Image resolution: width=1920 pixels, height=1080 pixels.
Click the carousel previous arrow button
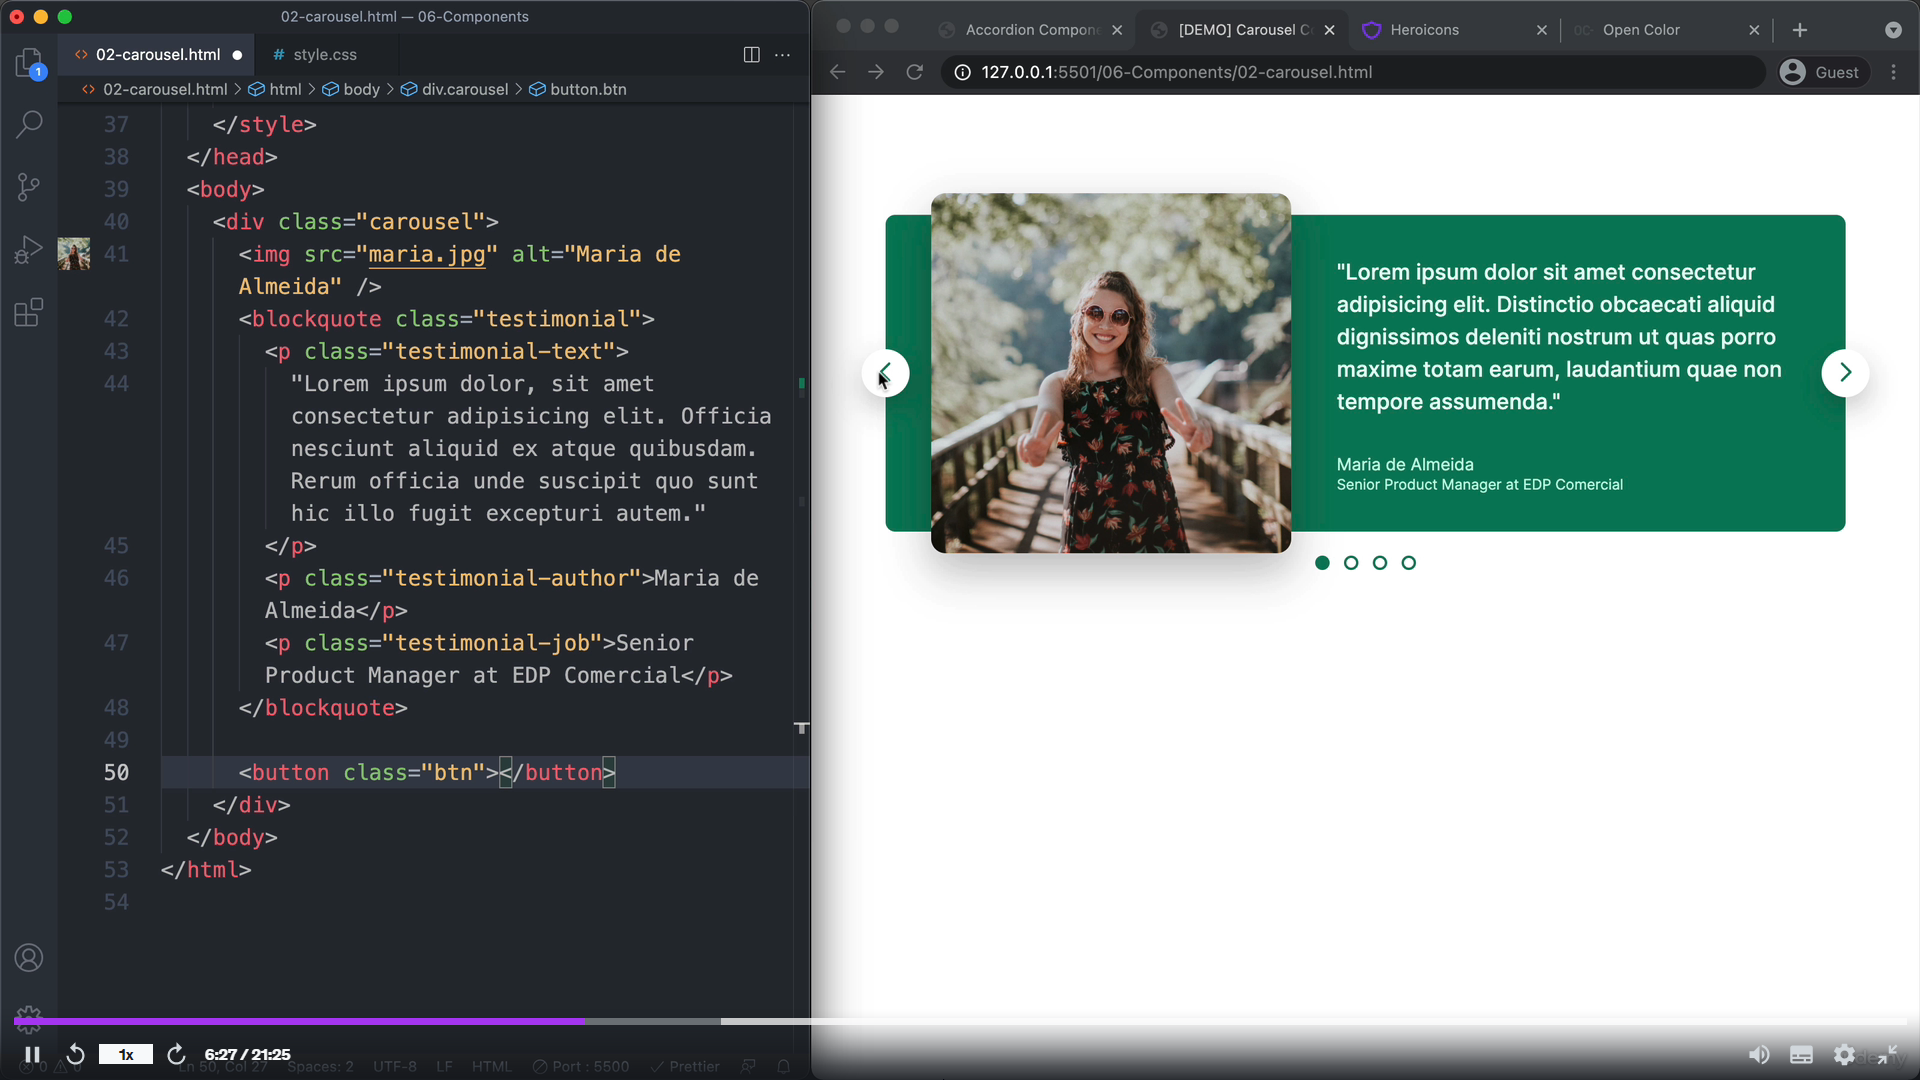point(886,372)
